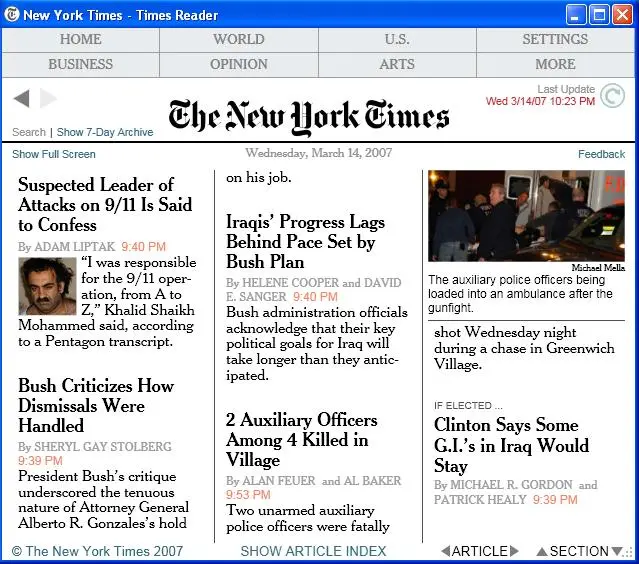Click SHERYL GAY STOLBERG byline
The width and height of the screenshot is (639, 564).
[x=95, y=447]
